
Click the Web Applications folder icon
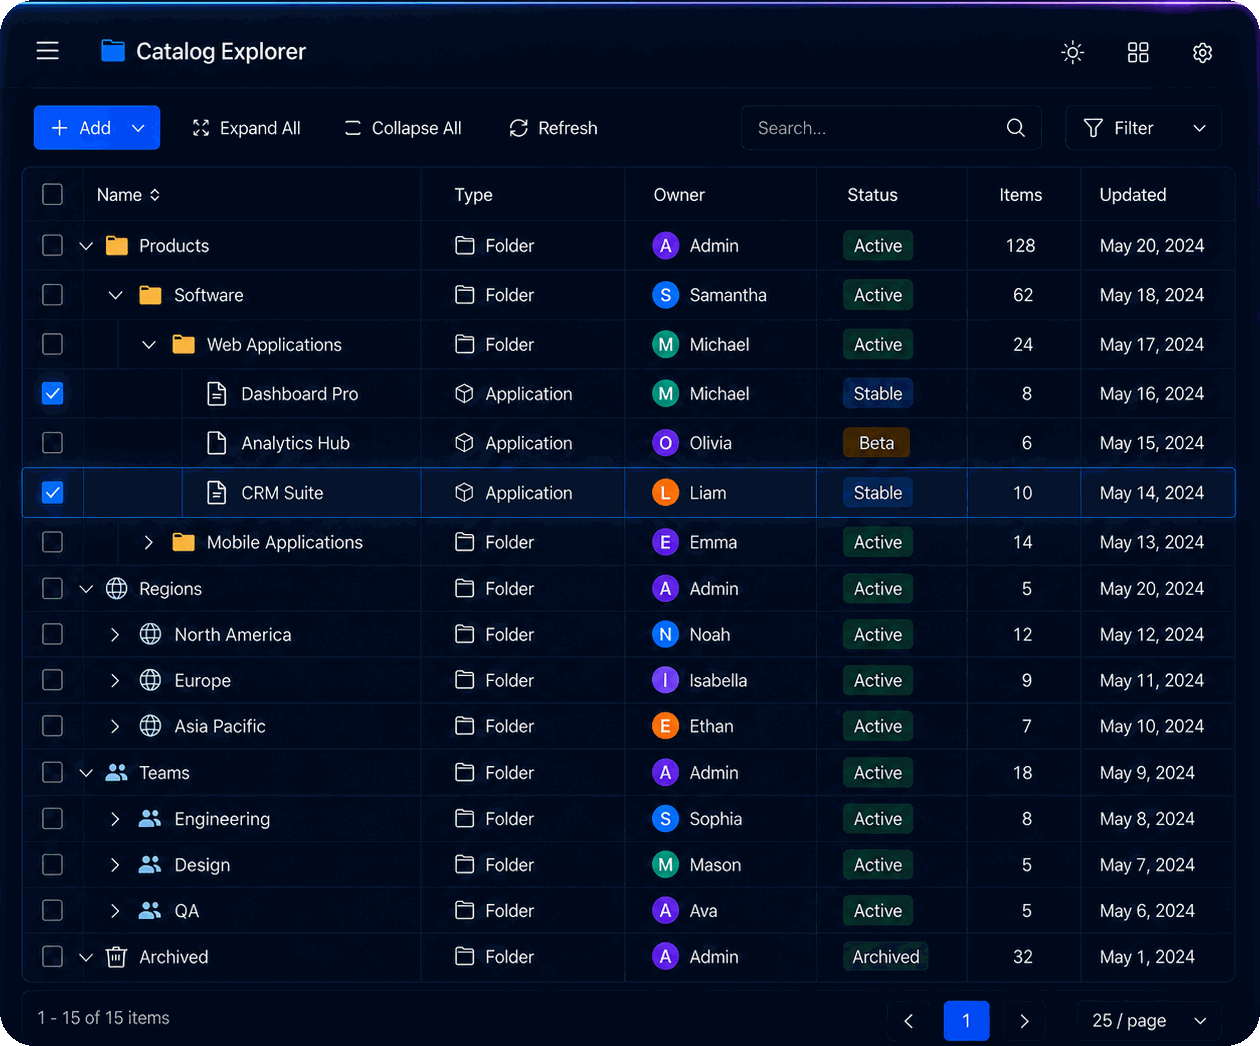pos(184,345)
